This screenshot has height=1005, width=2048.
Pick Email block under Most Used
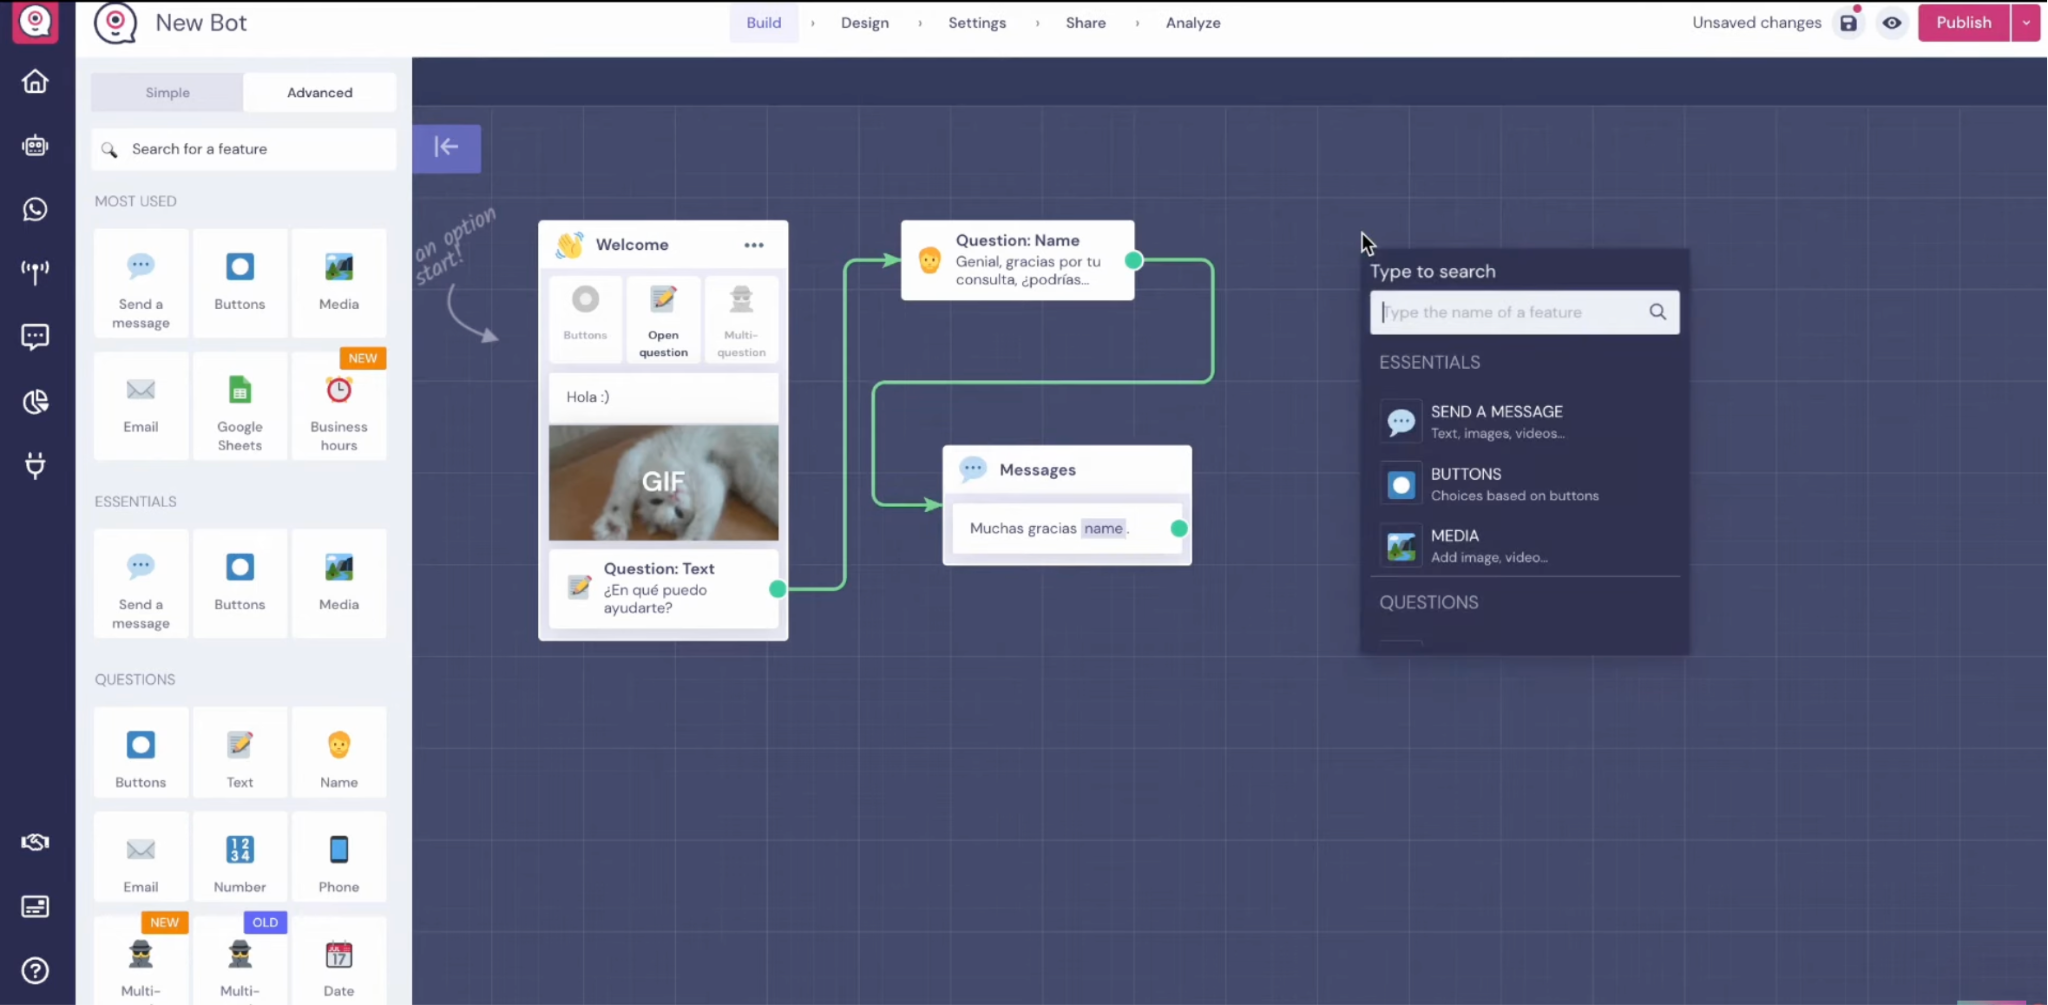click(141, 406)
